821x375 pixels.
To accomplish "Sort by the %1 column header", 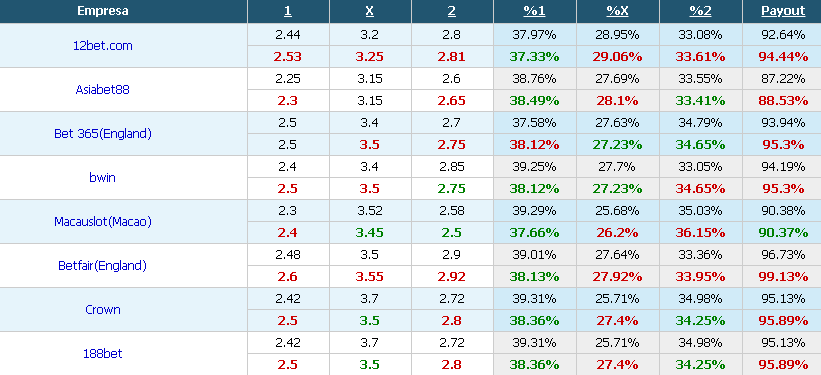I will point(534,11).
